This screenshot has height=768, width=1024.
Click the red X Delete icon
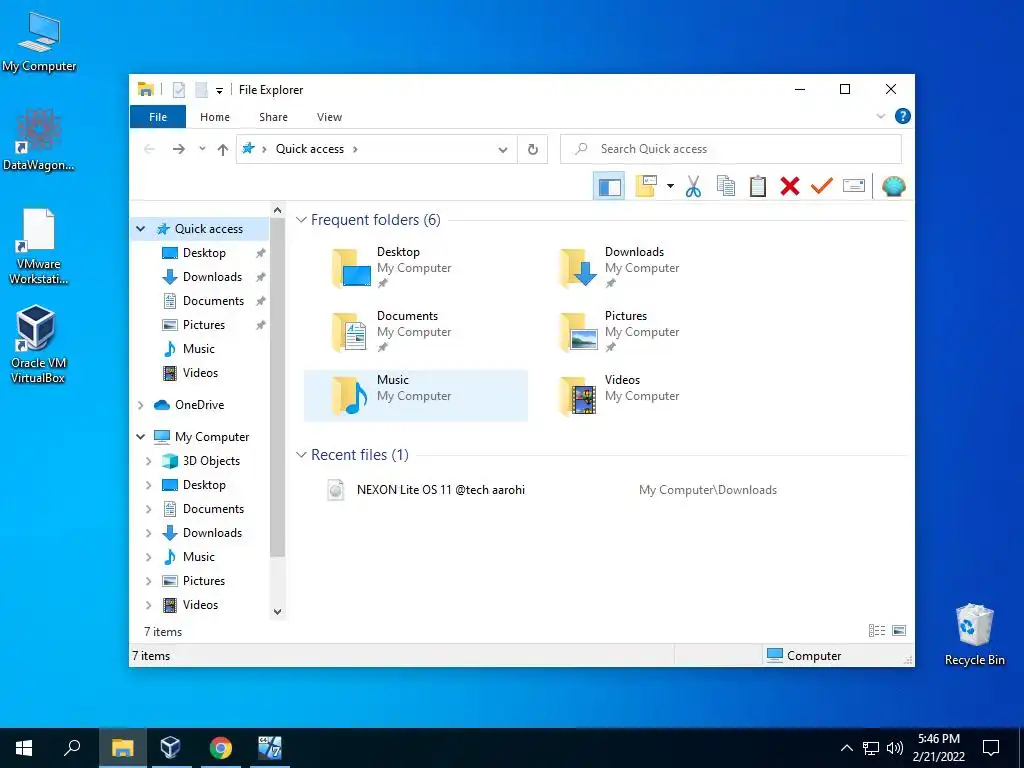(x=790, y=186)
